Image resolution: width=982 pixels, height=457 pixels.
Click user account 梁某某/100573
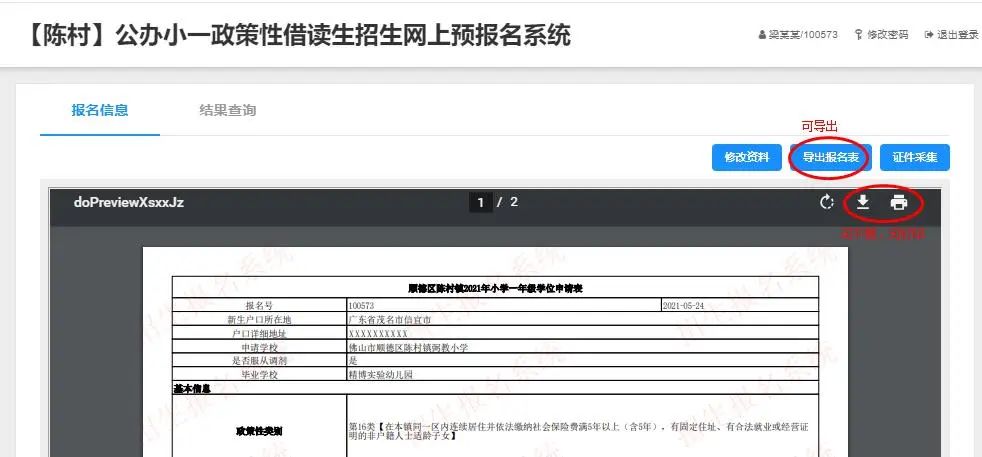tap(798, 35)
